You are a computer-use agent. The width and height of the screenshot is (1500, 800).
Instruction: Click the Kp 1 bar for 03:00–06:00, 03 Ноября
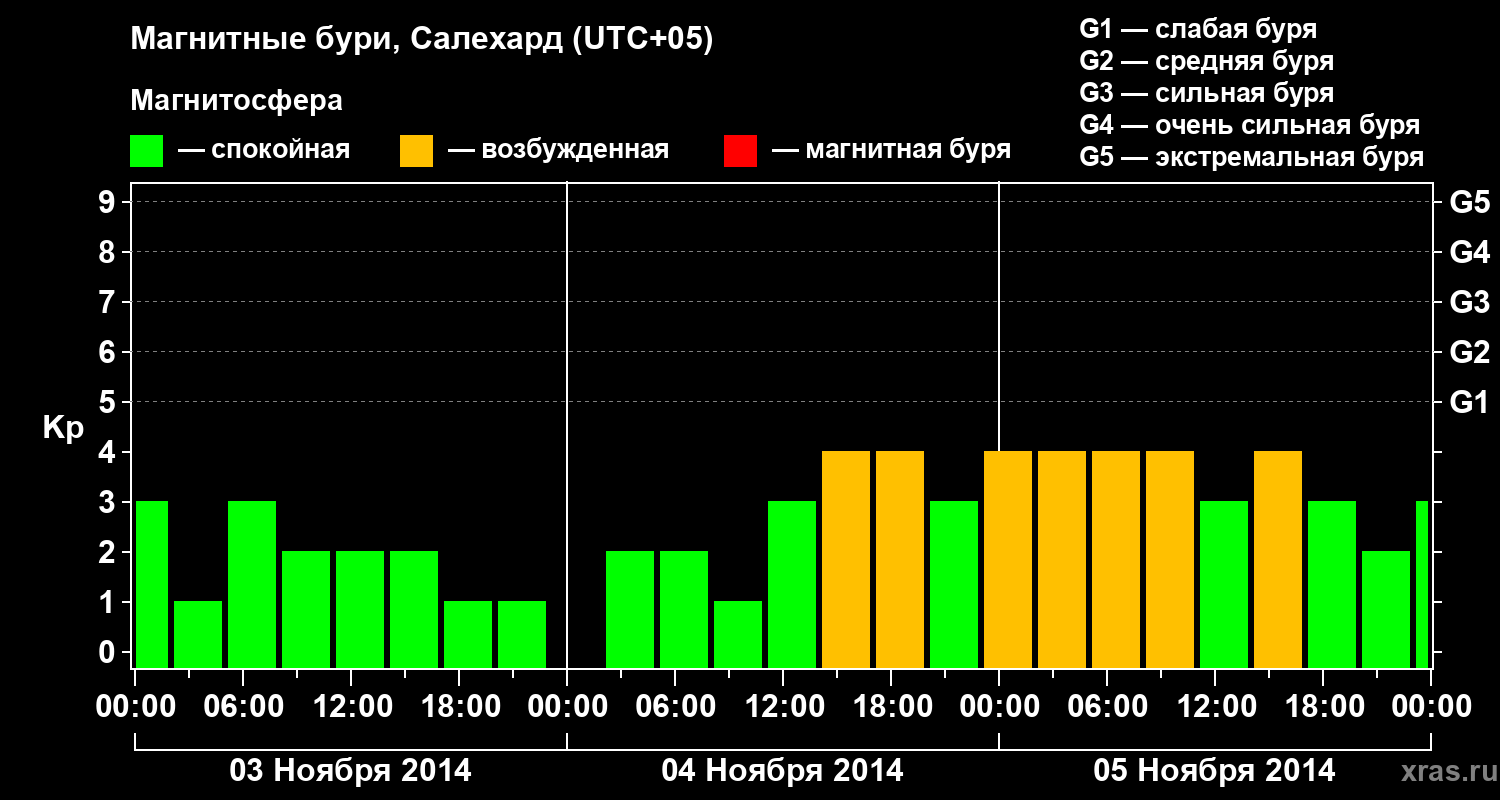[x=198, y=634]
